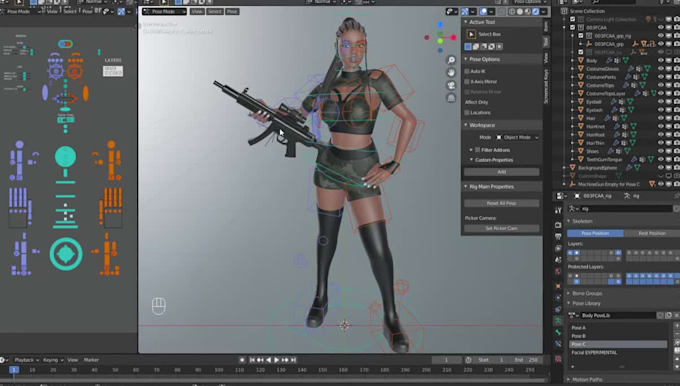680x386 pixels.
Task: Collapse the Skeleton panel
Action: point(569,221)
